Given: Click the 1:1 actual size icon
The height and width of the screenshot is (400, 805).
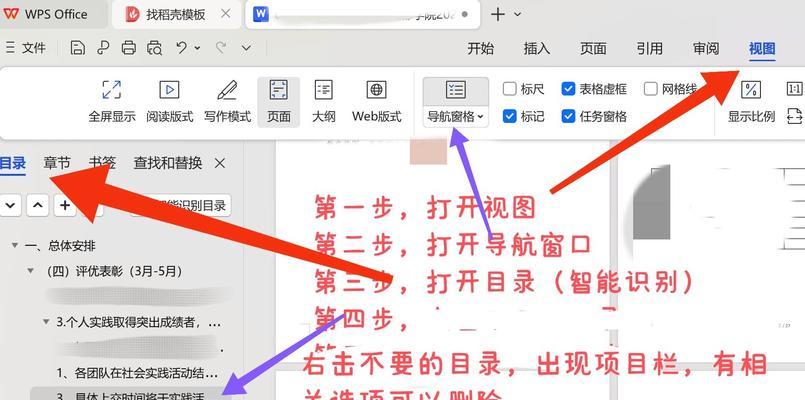Looking at the screenshot, I should pos(794,89).
